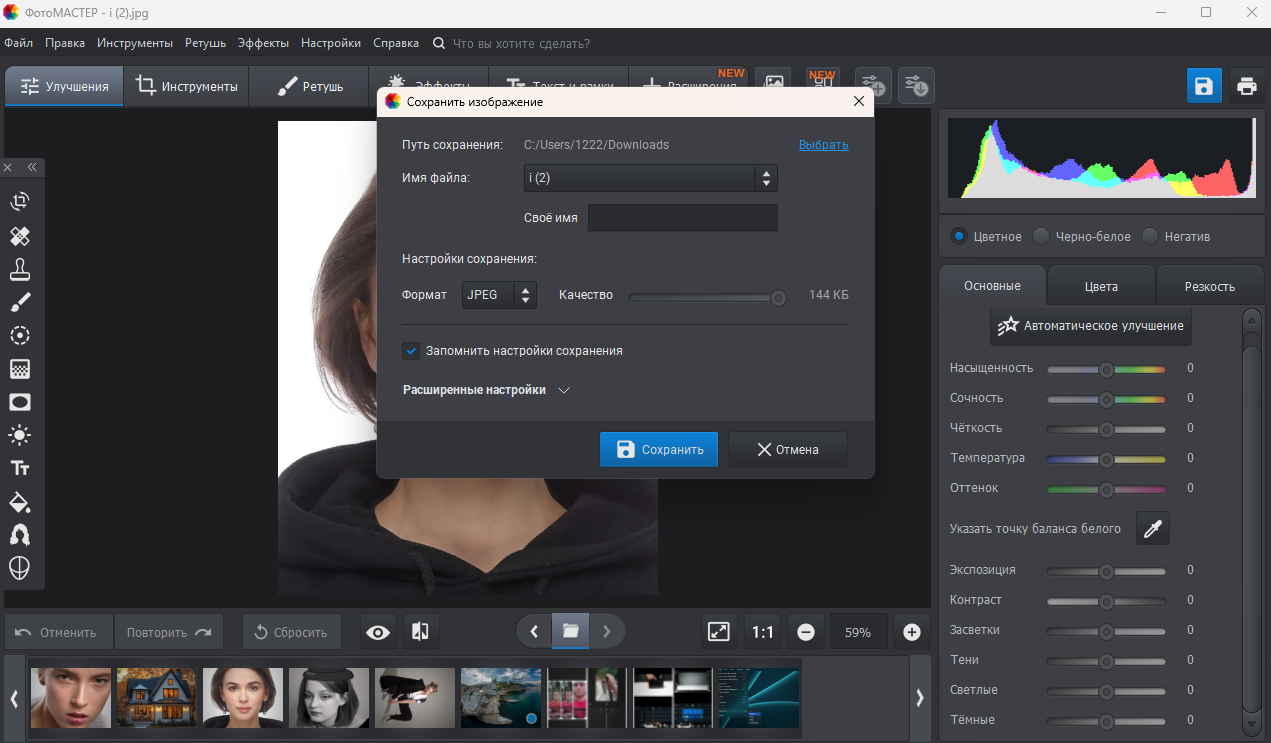This screenshot has height=743, width=1271.
Task: Select the hair silhouette tool
Action: pos(20,535)
